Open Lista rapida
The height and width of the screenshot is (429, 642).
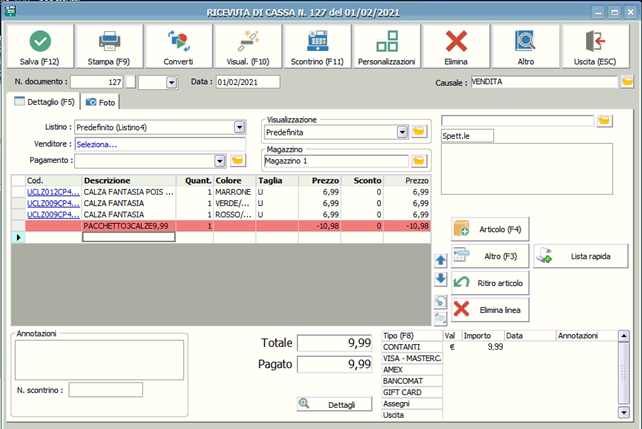pyautogui.click(x=581, y=256)
